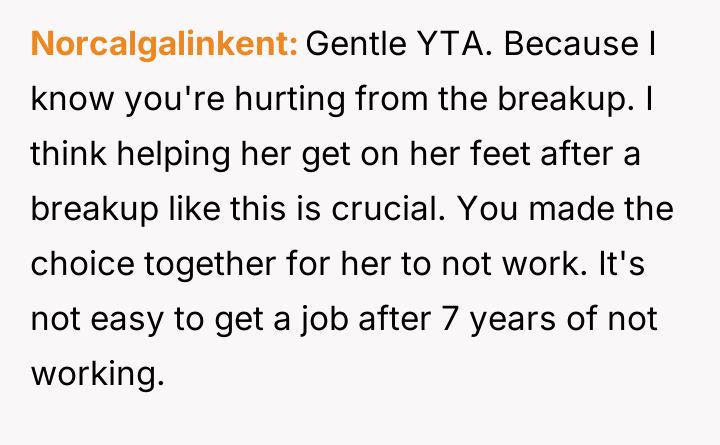
Task: Click the Norcalgalinkent username link
Action: 164,45
